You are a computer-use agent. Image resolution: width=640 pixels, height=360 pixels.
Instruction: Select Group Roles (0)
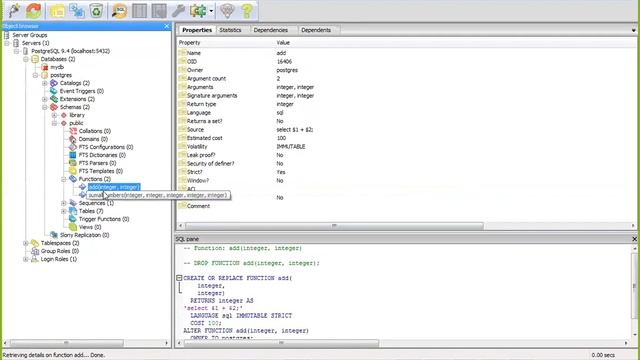tap(60, 251)
